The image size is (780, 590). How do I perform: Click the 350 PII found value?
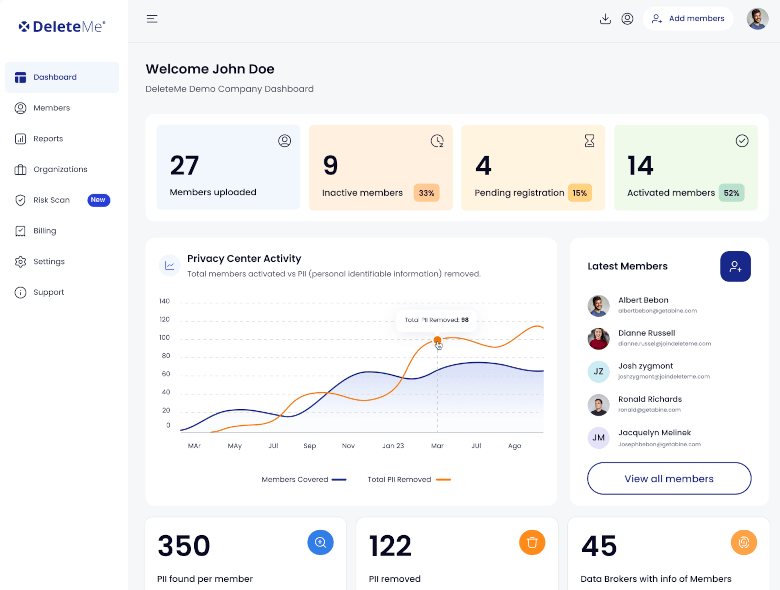pyautogui.click(x=184, y=546)
